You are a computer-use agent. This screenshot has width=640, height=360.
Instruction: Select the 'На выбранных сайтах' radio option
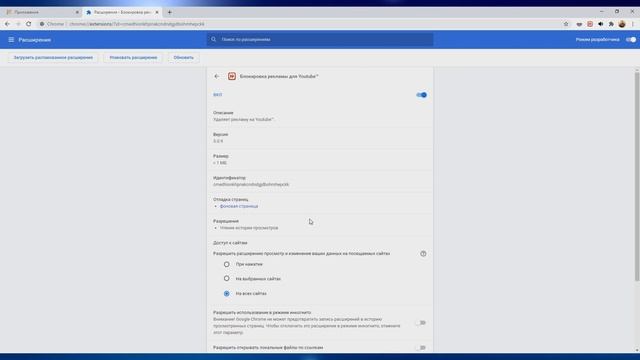[x=227, y=278]
